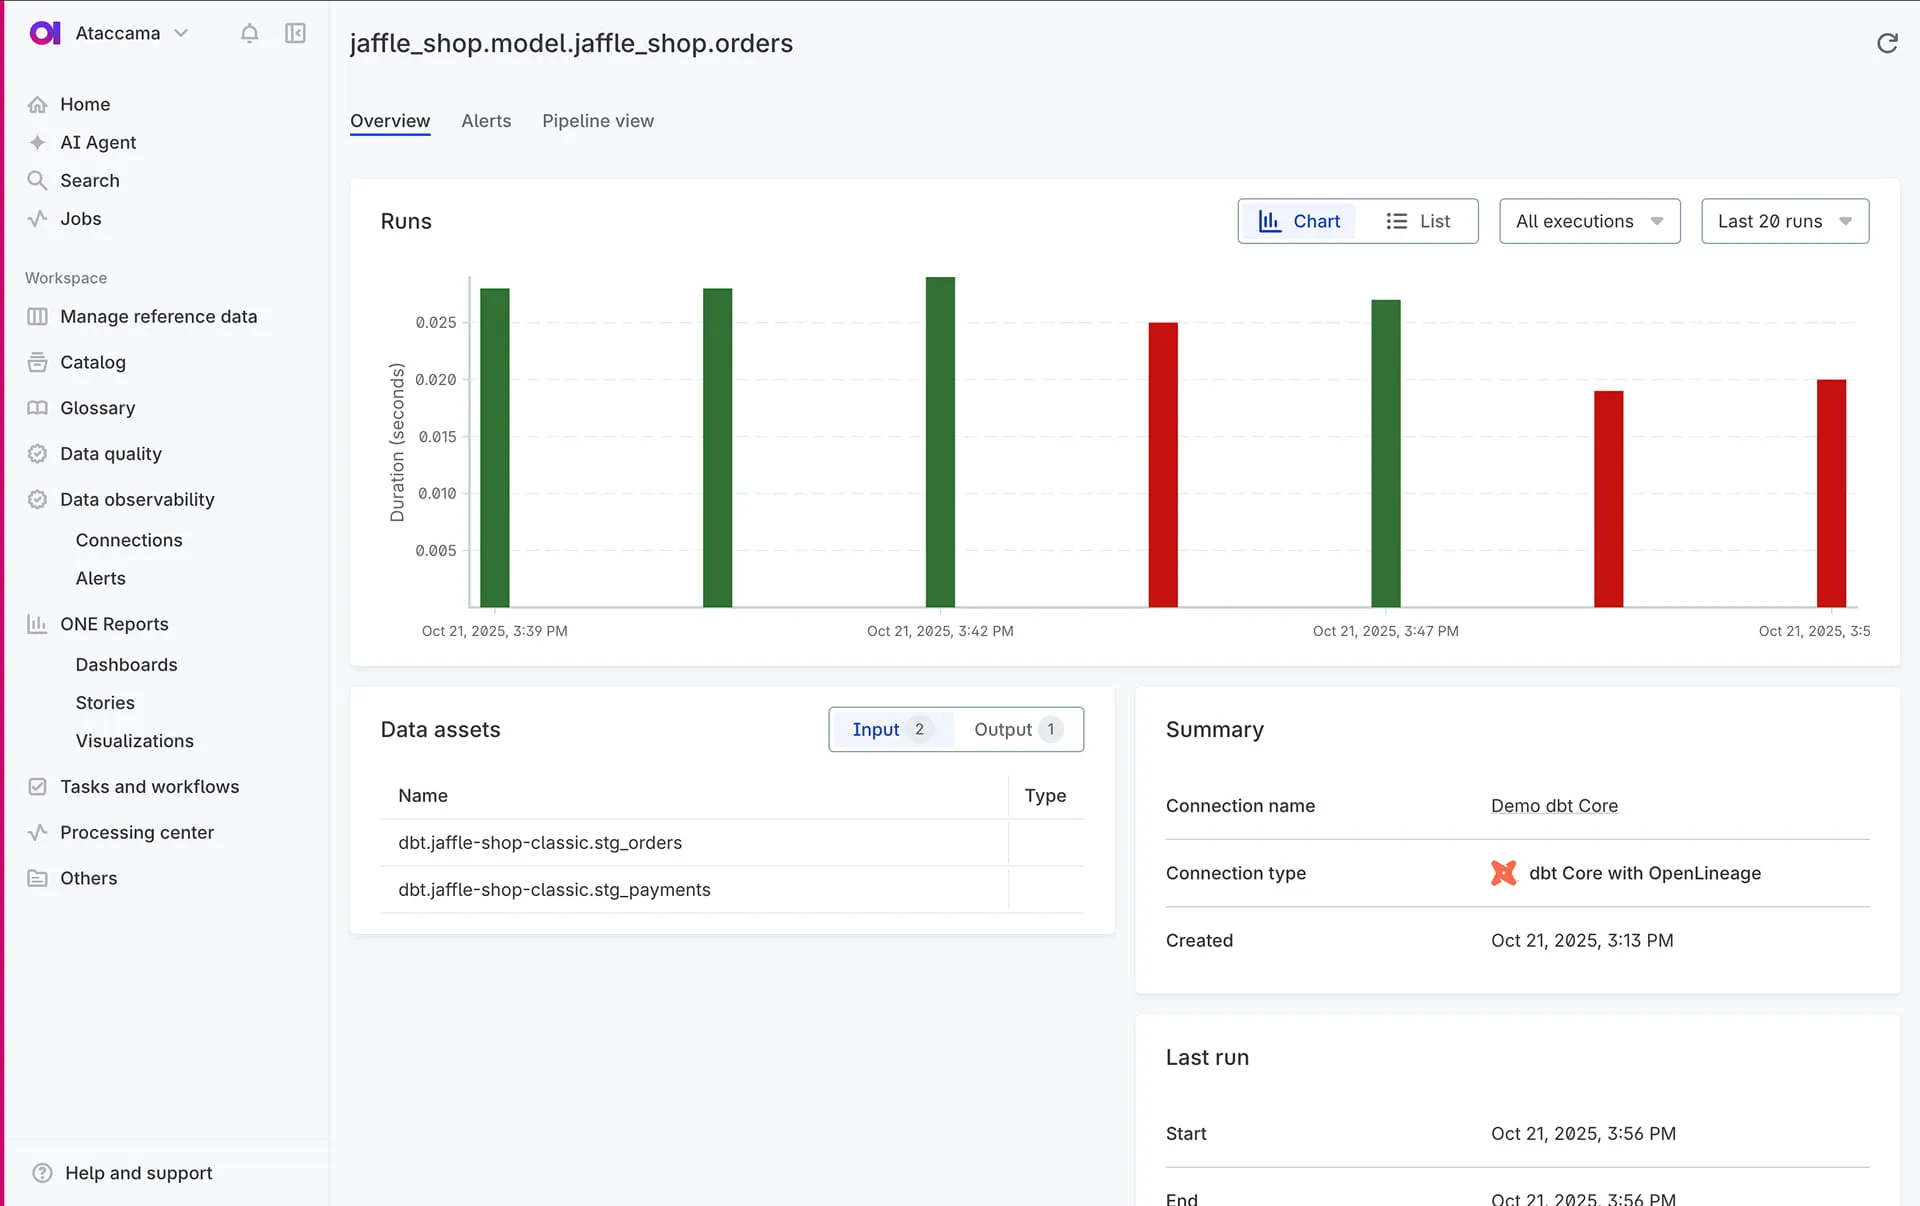This screenshot has width=1920, height=1206.
Task: Switch the Runs view to List
Action: point(1417,221)
